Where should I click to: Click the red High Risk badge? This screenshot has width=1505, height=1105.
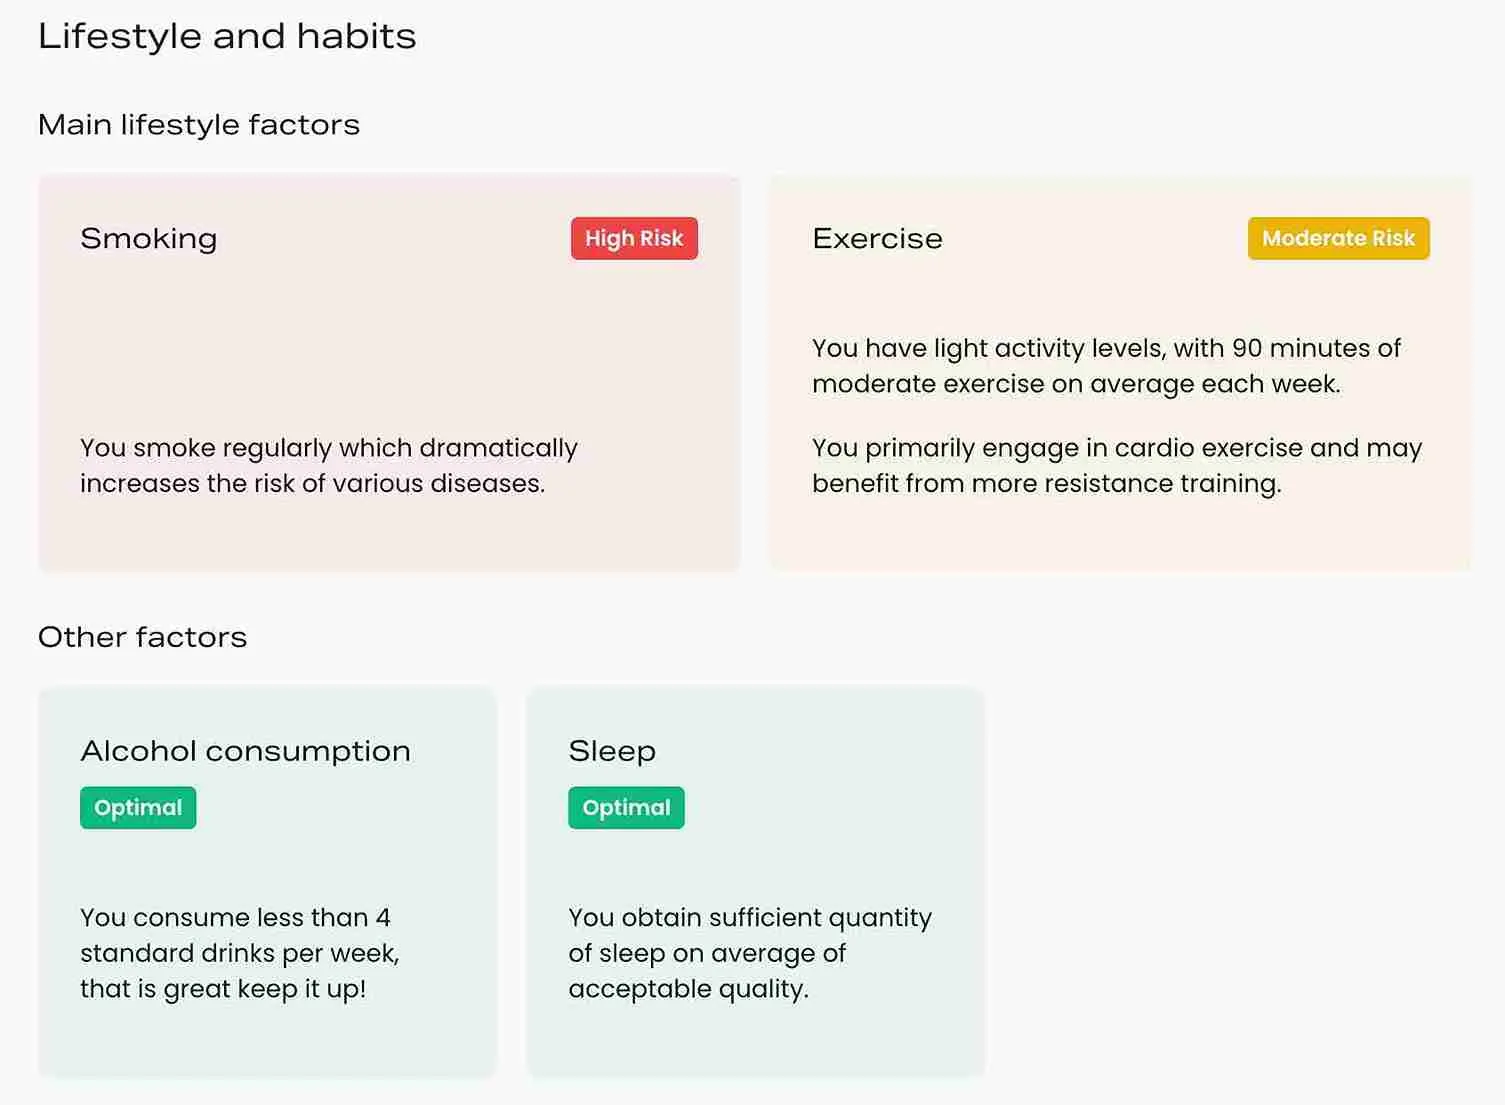point(634,239)
